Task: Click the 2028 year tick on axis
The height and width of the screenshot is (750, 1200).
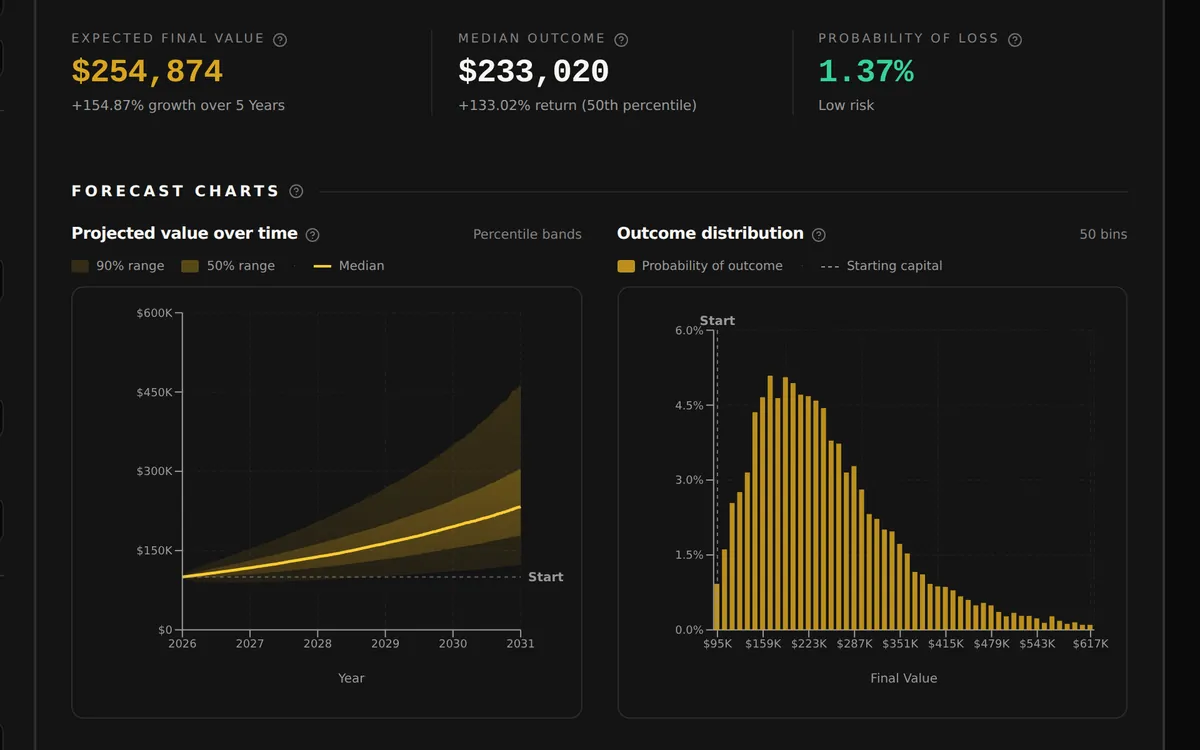Action: coord(318,644)
